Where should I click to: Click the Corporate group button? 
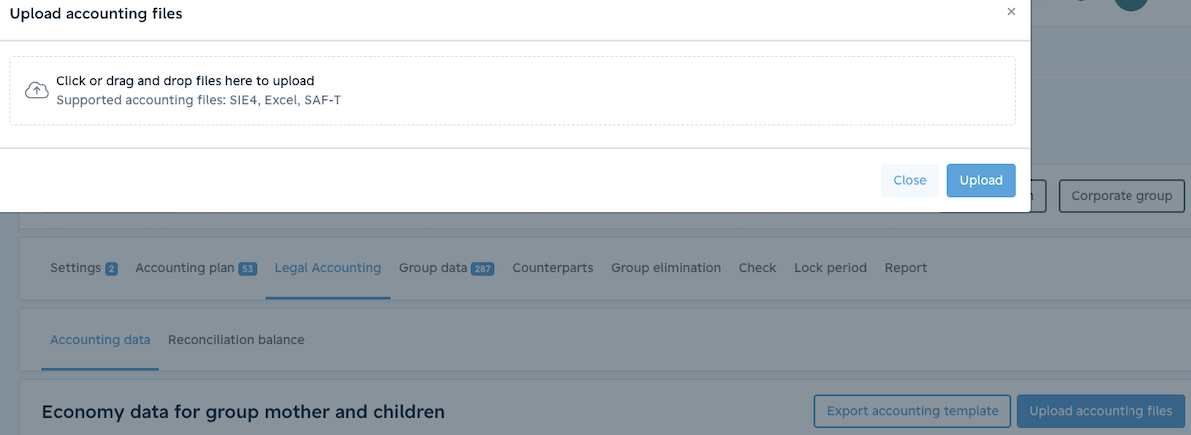(x=1122, y=196)
